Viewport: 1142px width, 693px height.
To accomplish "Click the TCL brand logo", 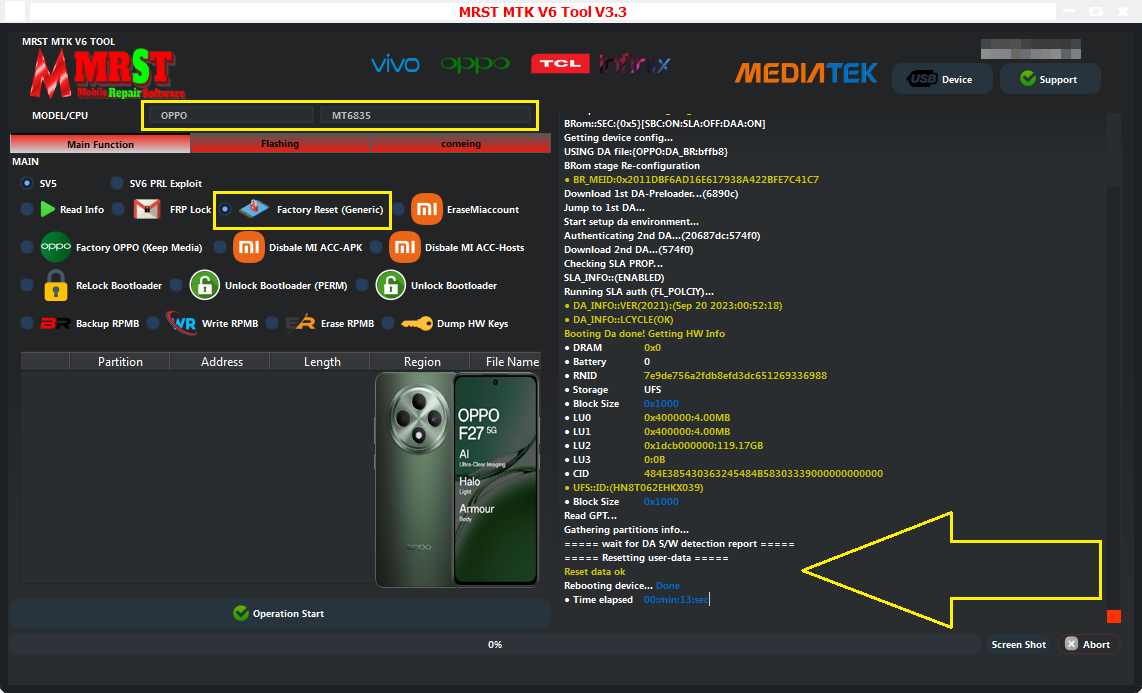I will (x=560, y=64).
